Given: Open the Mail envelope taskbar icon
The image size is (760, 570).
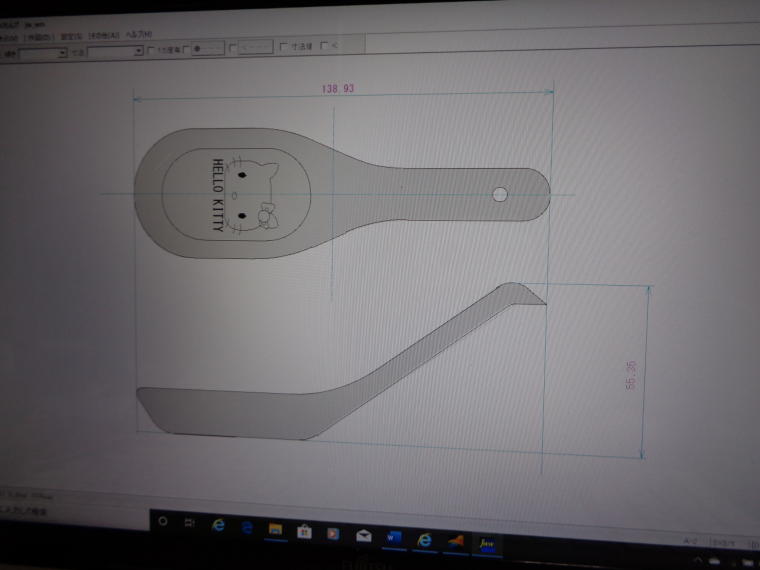Looking at the screenshot, I should 364,536.
